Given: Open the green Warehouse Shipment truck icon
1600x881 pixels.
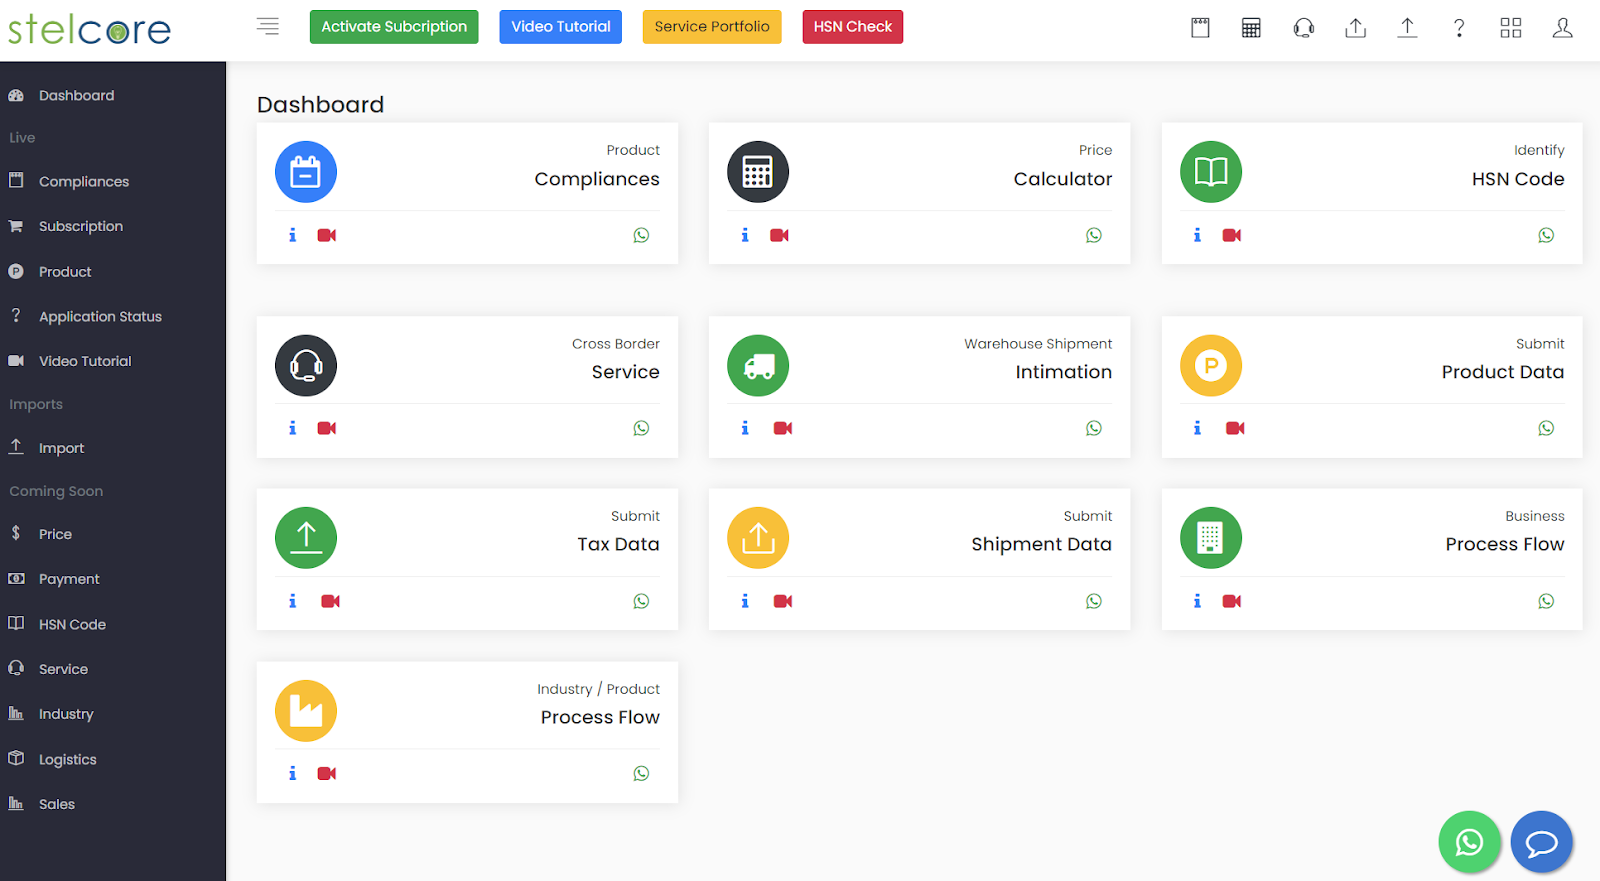Looking at the screenshot, I should click(x=758, y=365).
